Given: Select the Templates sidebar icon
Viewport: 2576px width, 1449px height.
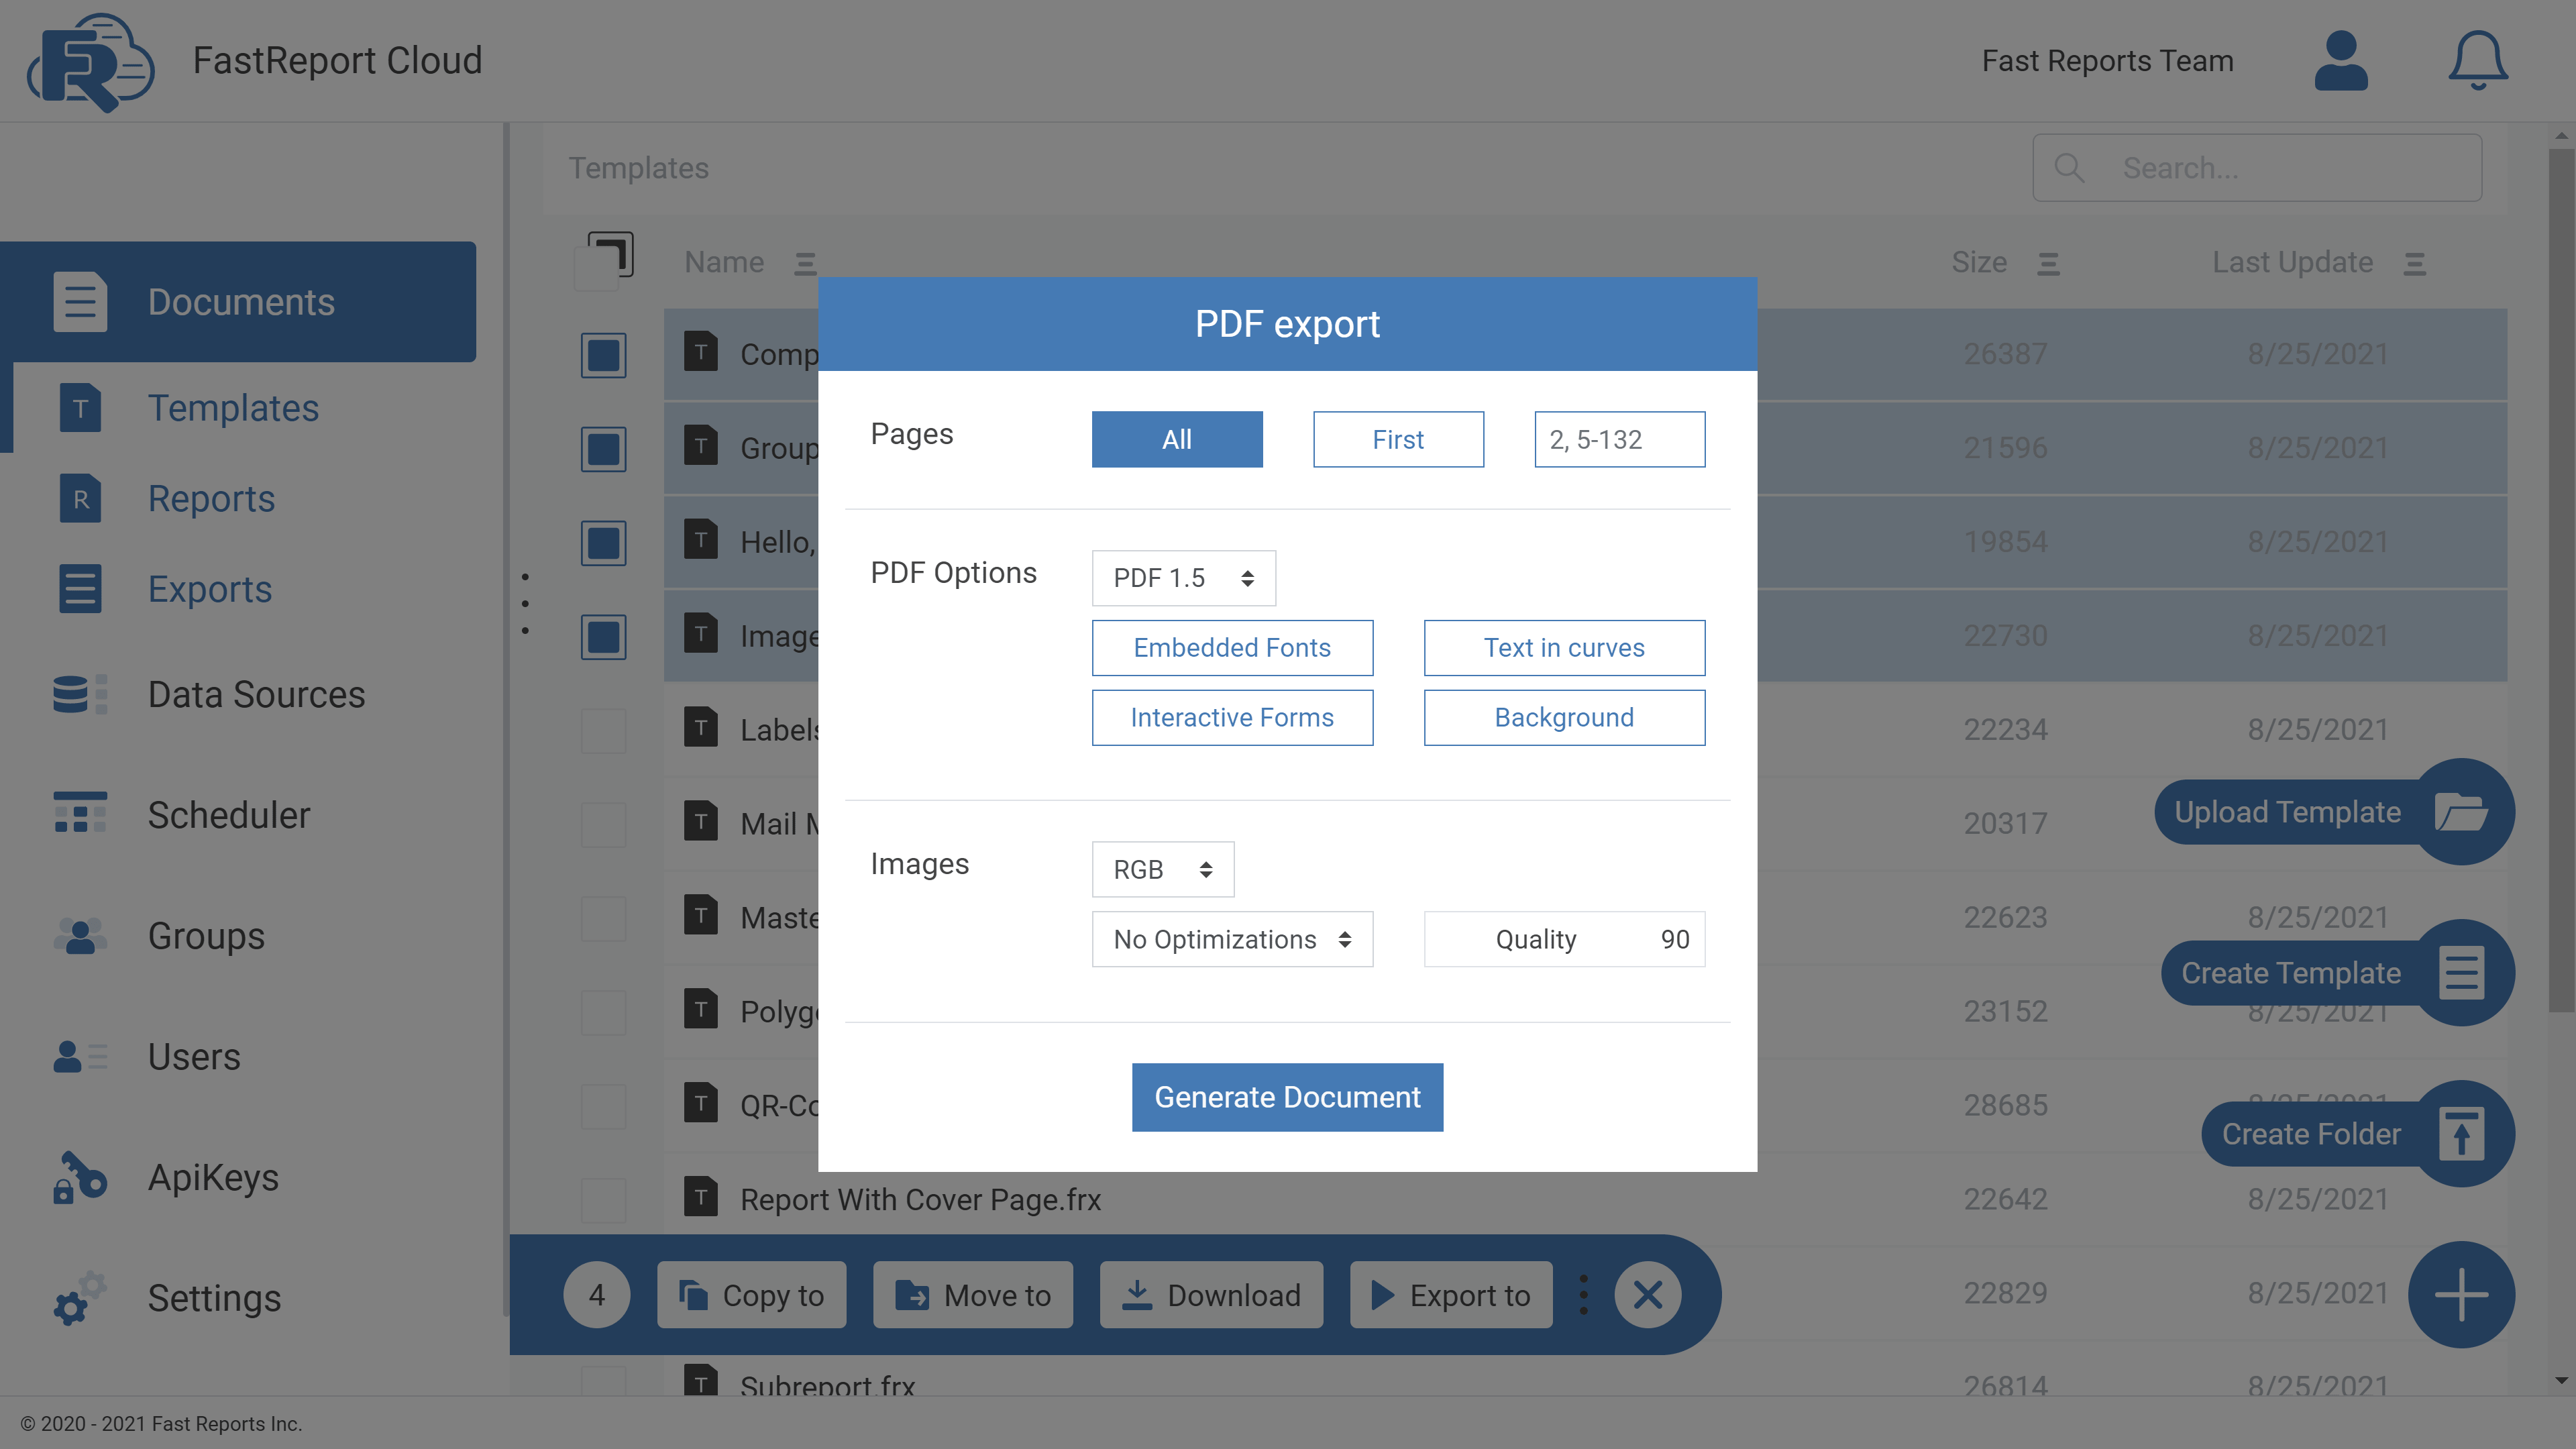Looking at the screenshot, I should (80, 407).
